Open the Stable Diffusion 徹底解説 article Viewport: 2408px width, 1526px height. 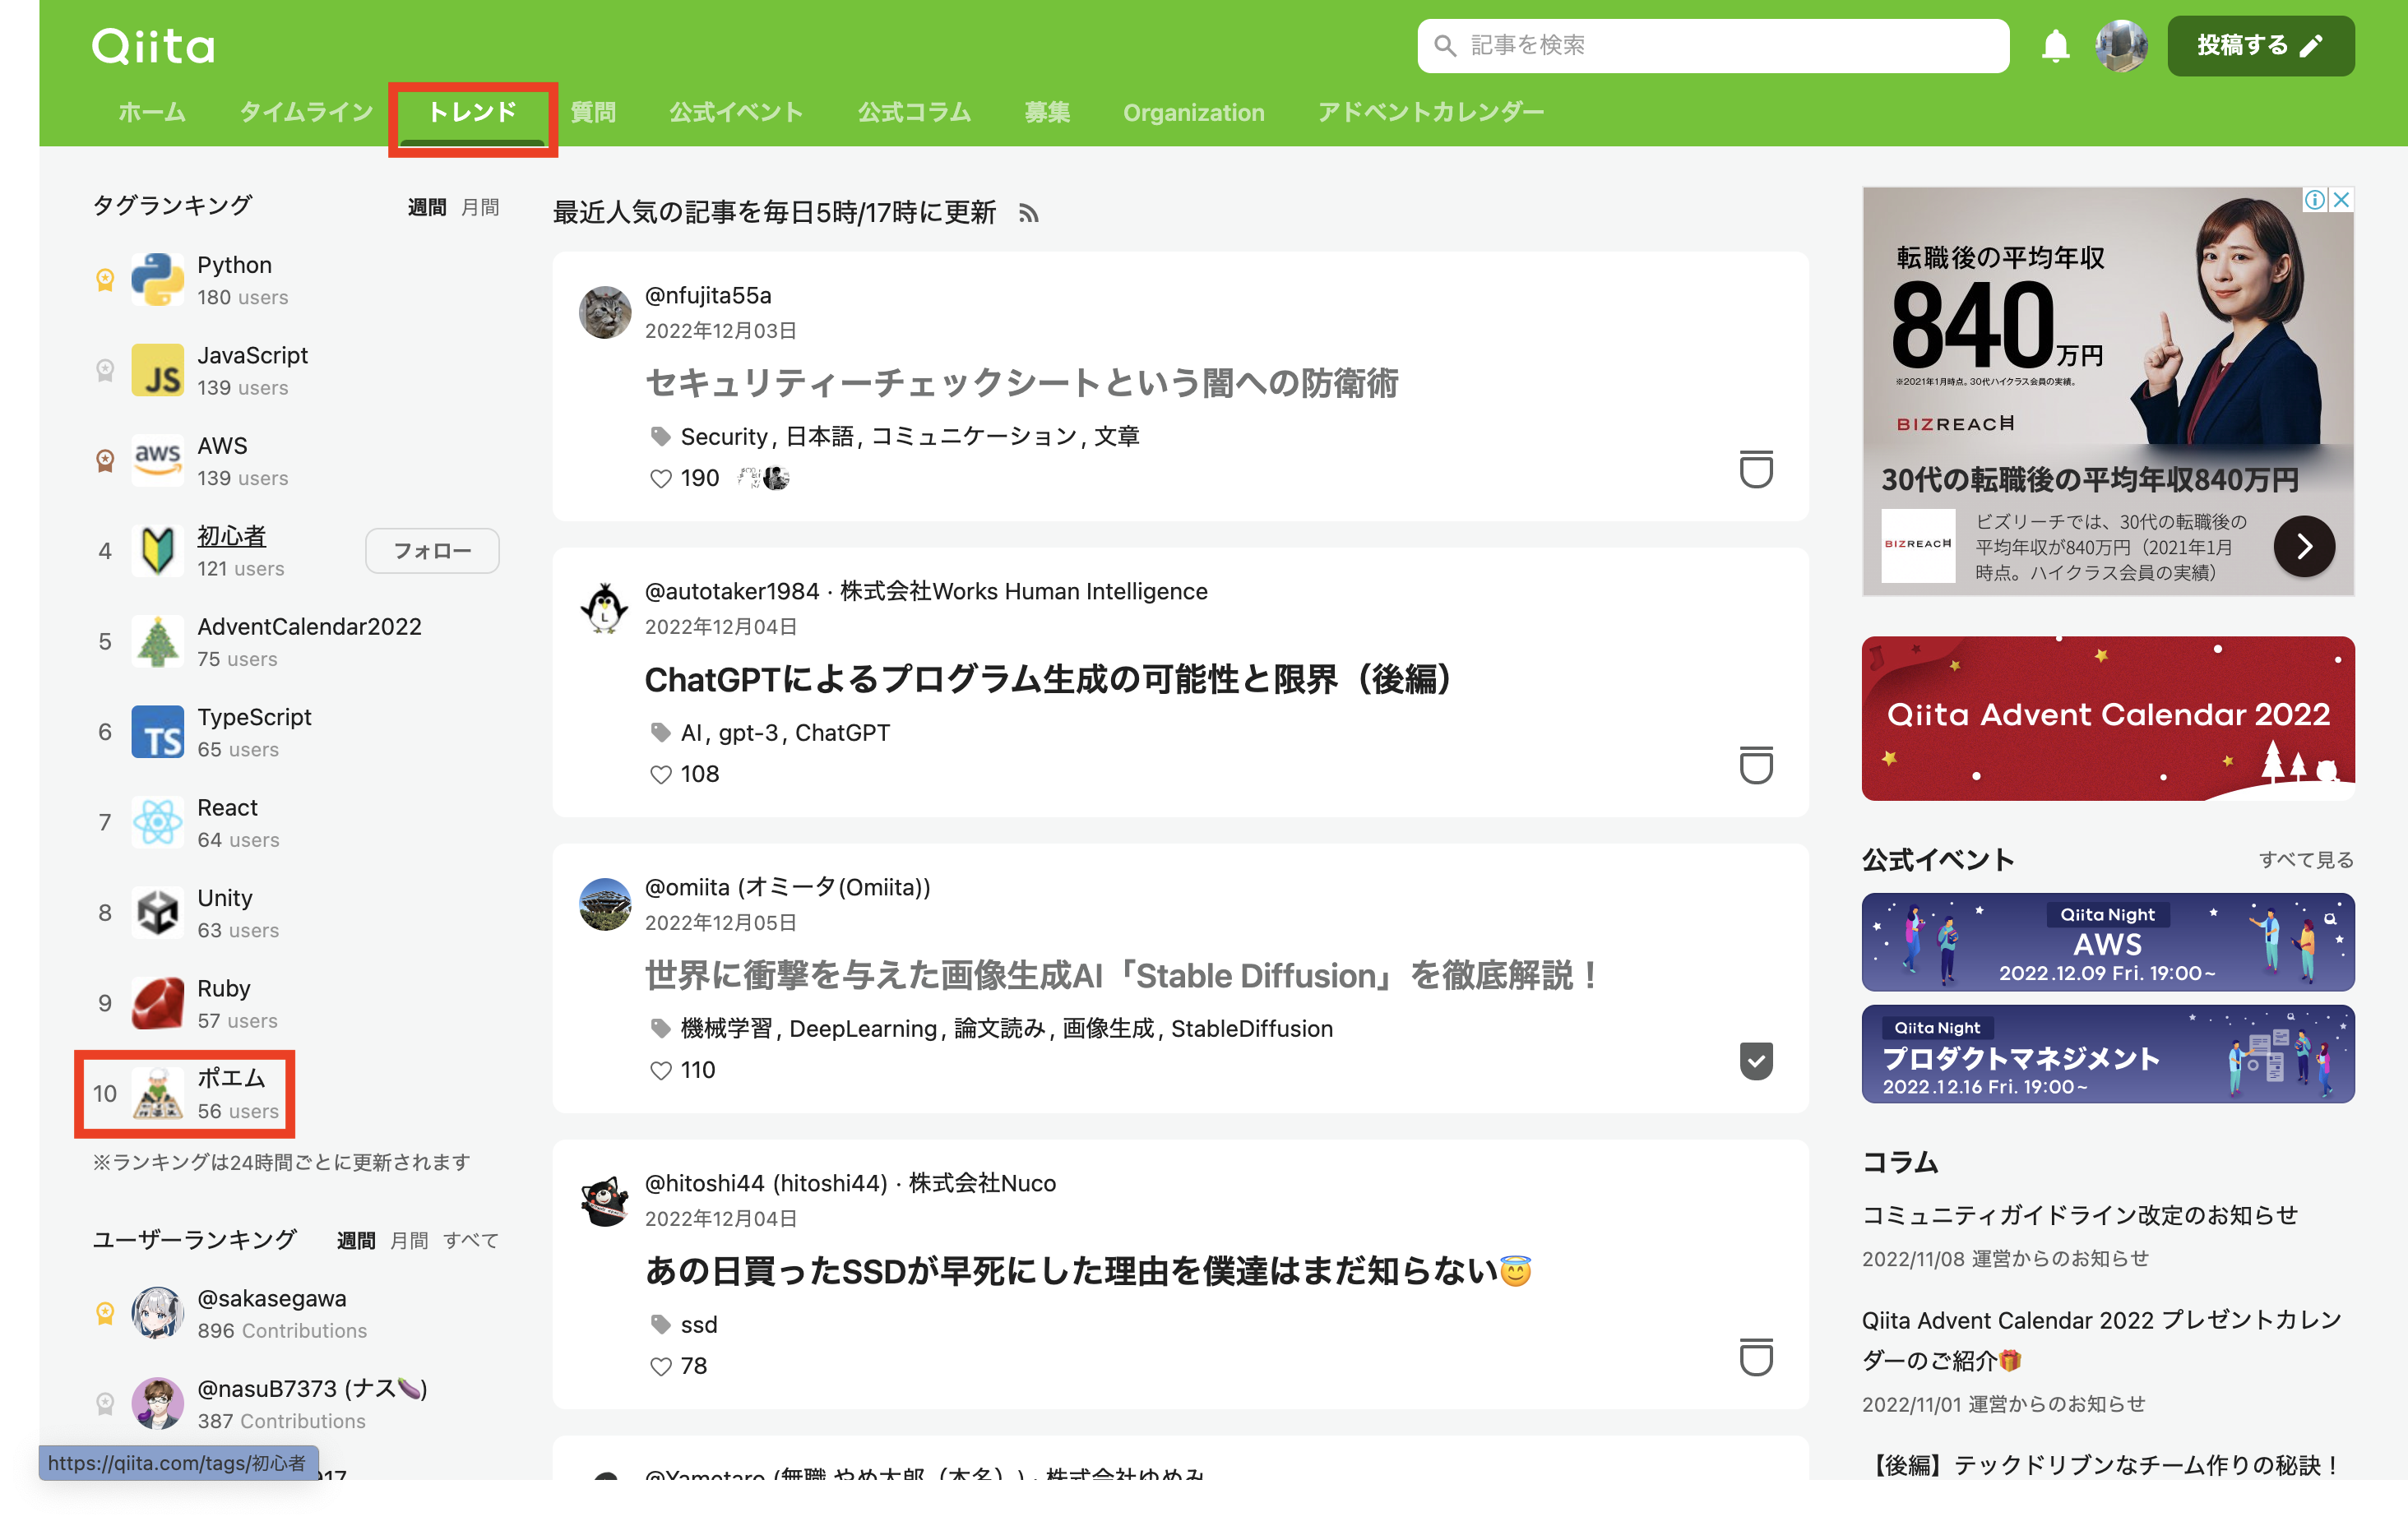click(x=1122, y=975)
